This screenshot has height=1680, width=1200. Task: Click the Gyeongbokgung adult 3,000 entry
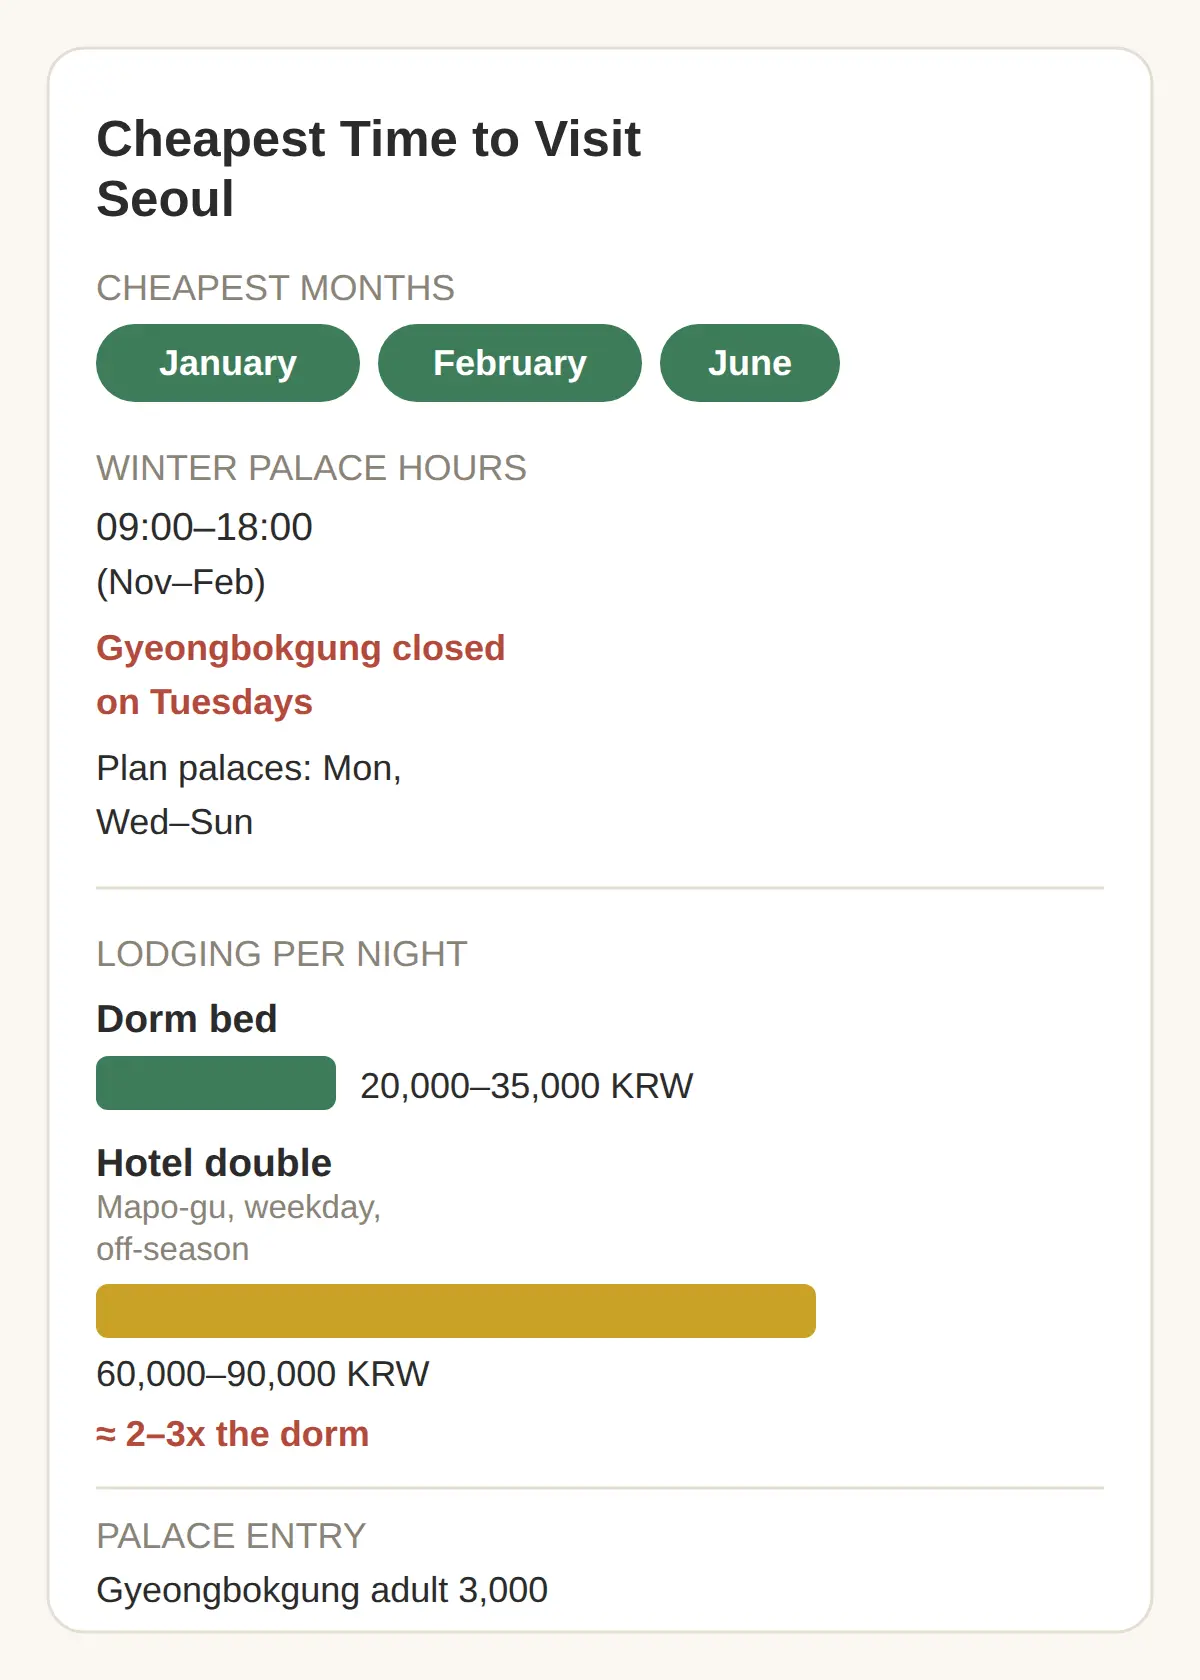[322, 1590]
